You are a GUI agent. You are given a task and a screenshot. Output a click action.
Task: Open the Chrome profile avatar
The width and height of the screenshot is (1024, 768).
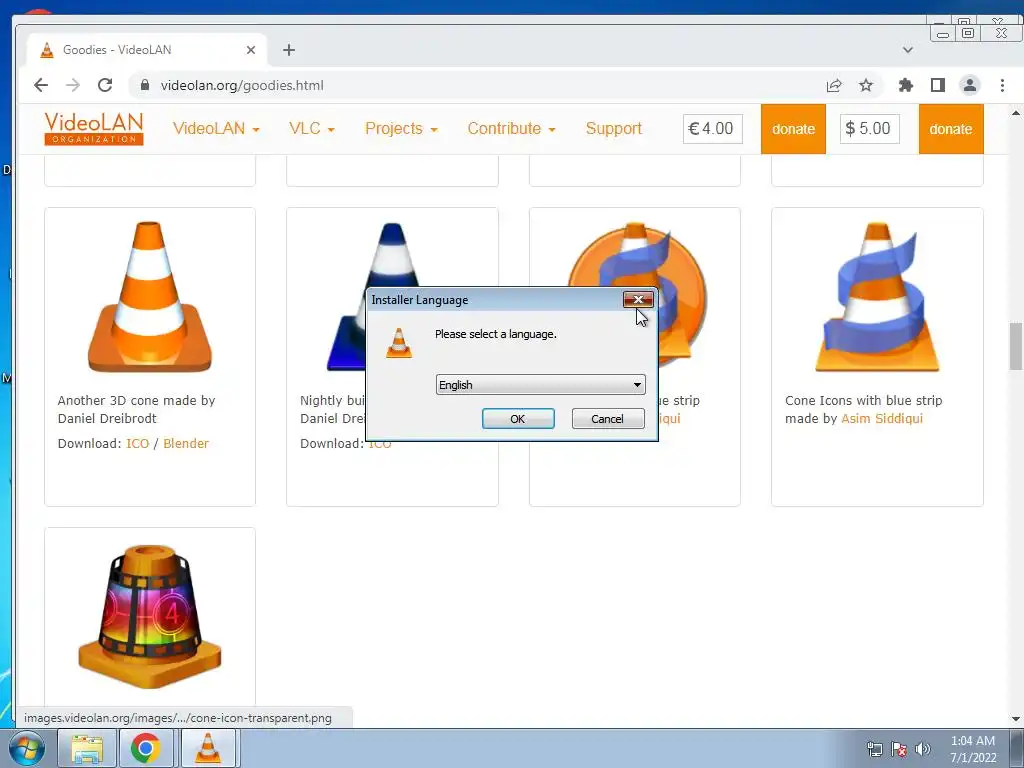pos(970,85)
